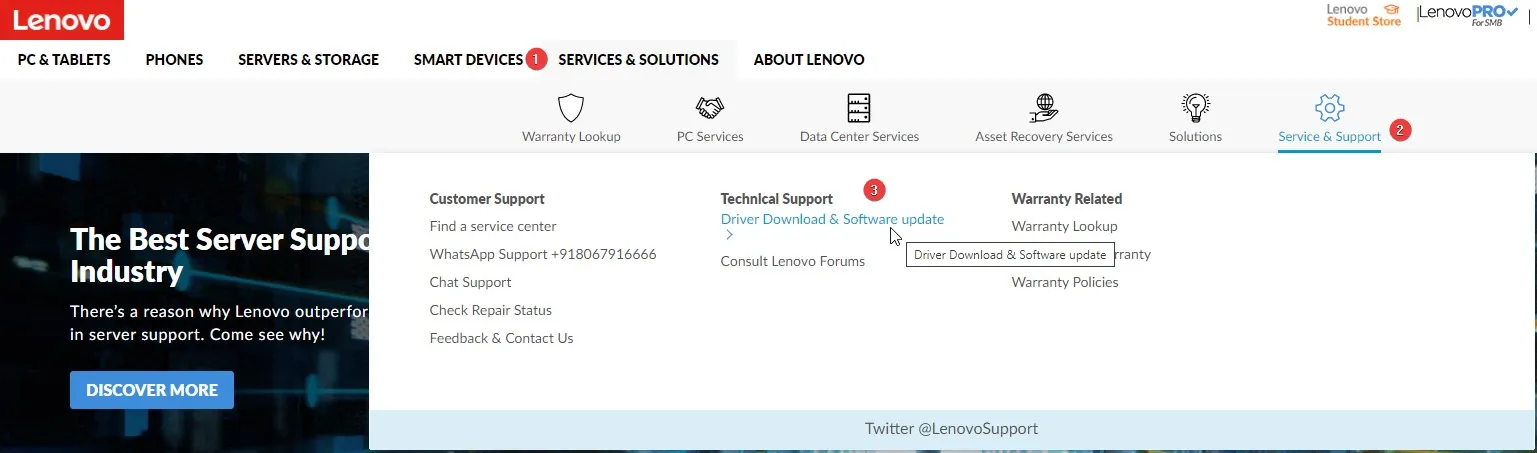This screenshot has height=453, width=1537.
Task: Click Best Server Support banner headline
Action: pos(220,254)
